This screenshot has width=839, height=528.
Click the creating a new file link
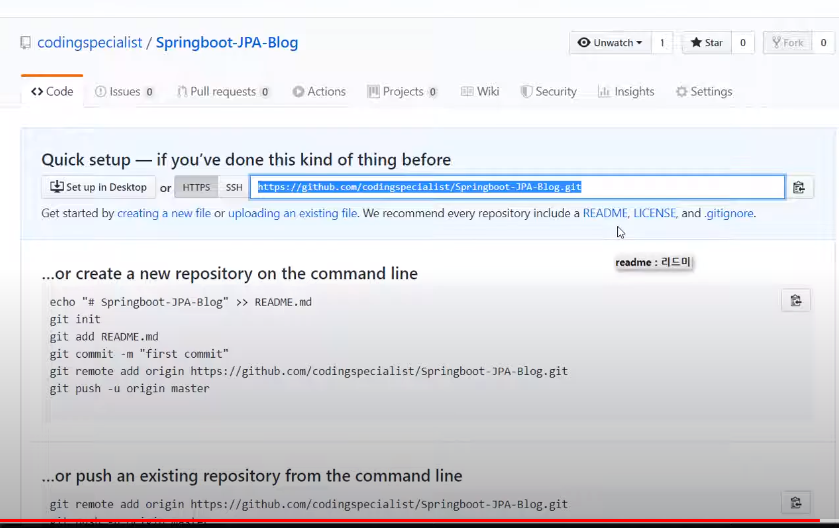pos(164,213)
